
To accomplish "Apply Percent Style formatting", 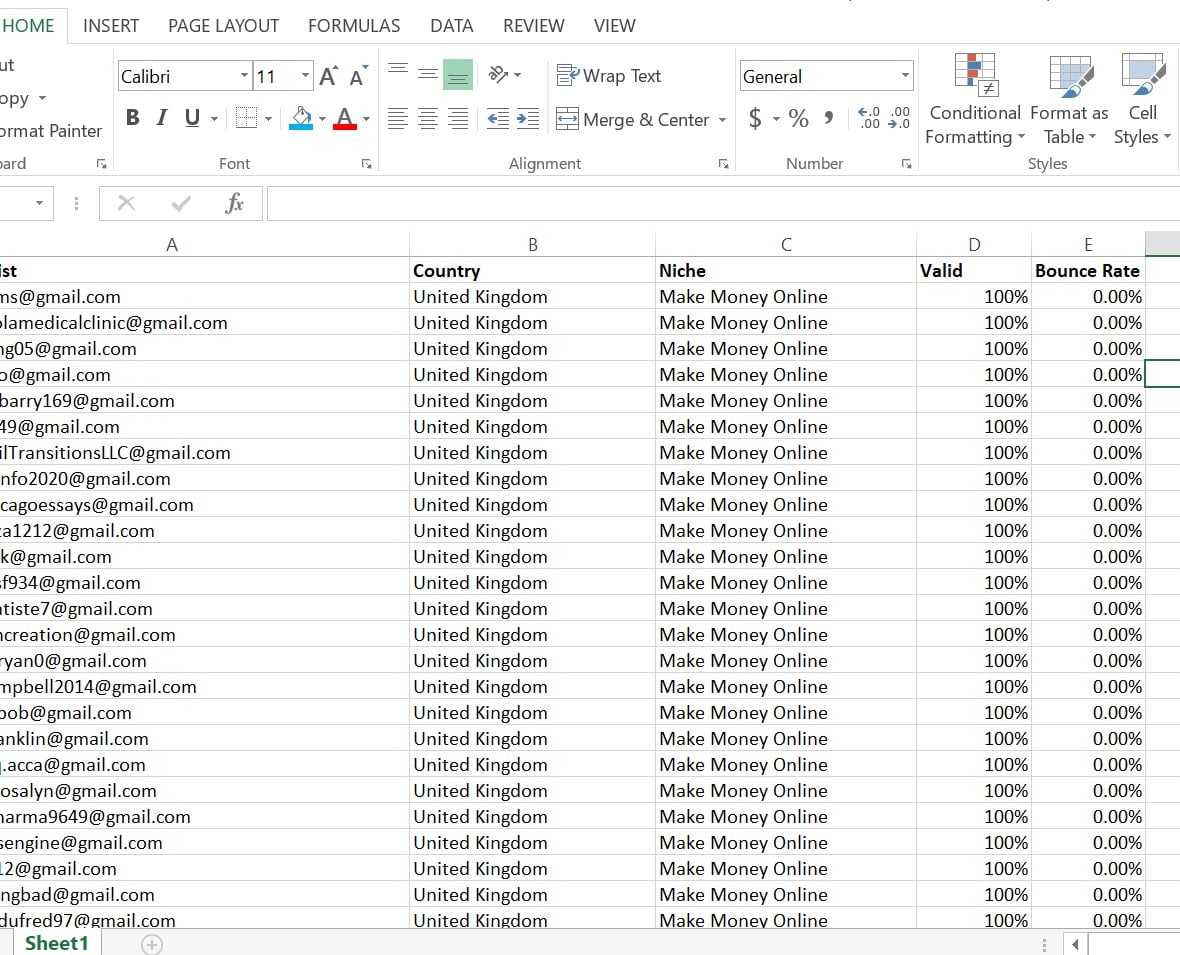I will coord(798,118).
